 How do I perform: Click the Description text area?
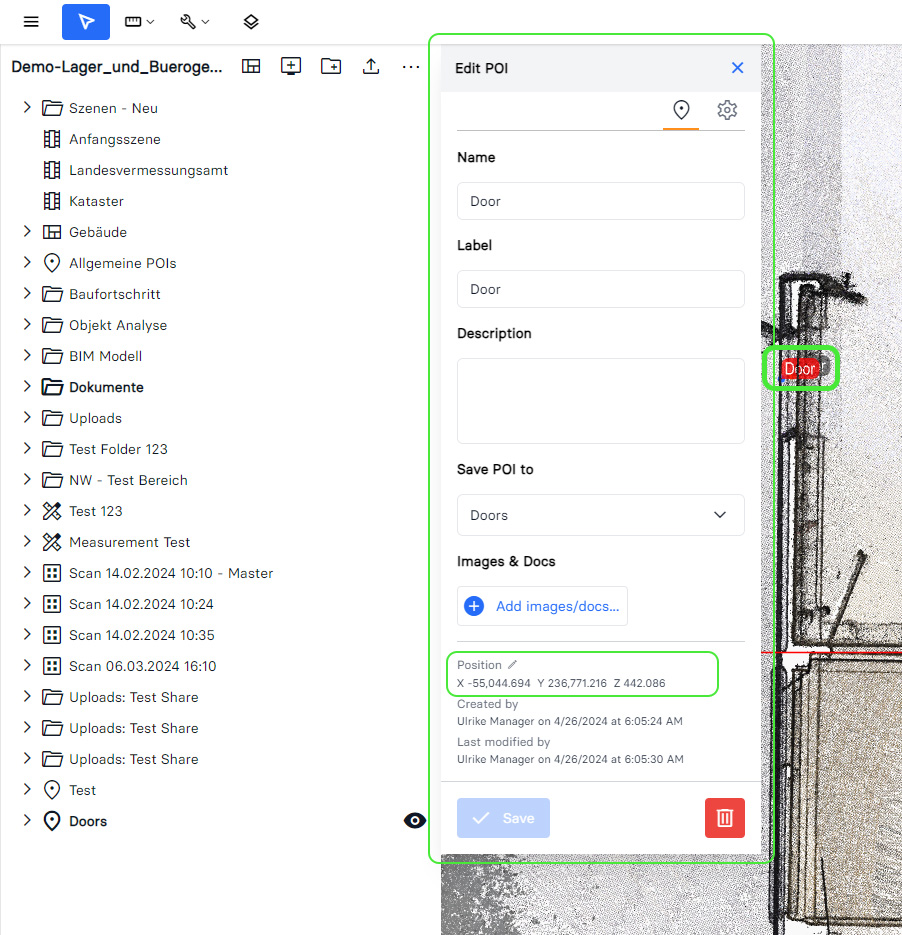coord(600,400)
